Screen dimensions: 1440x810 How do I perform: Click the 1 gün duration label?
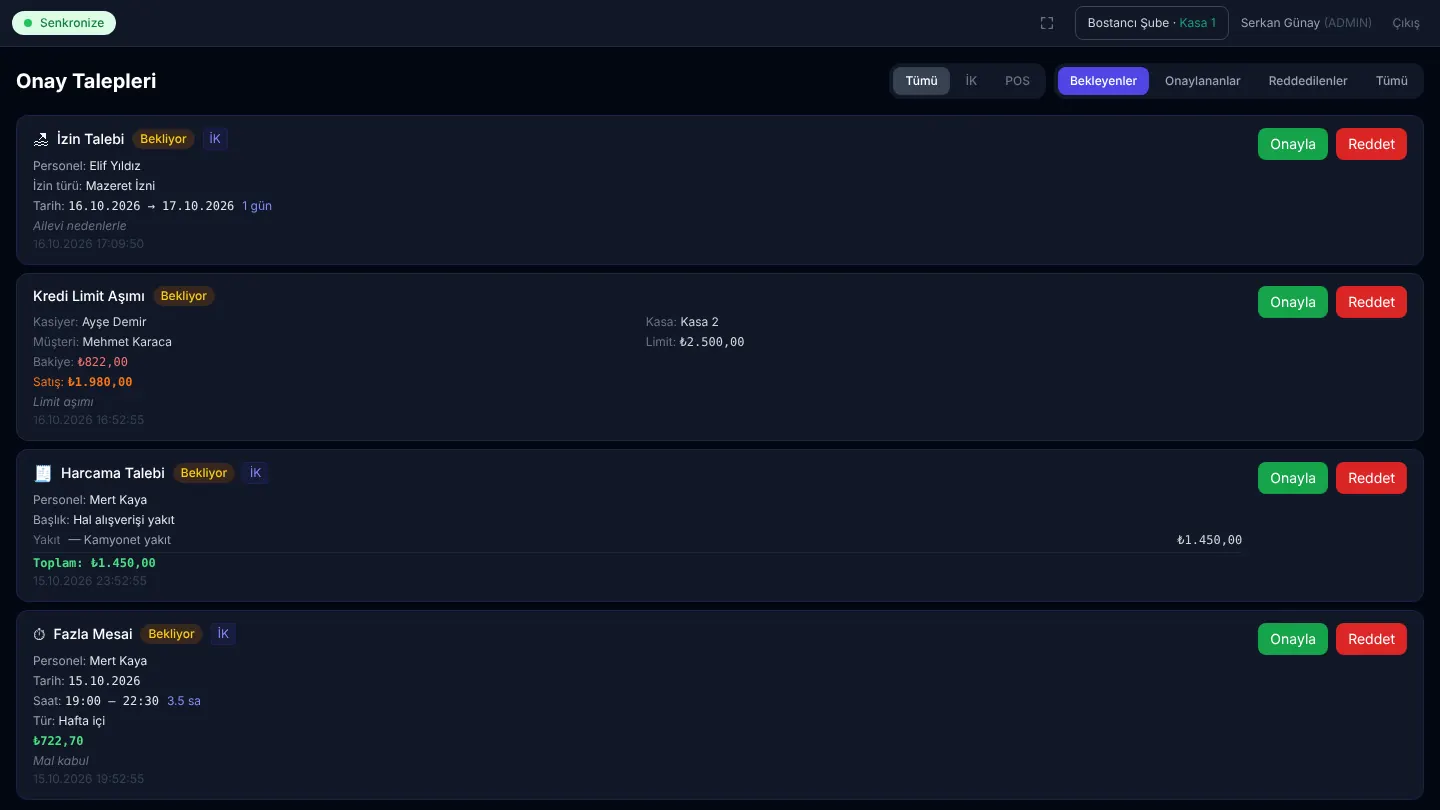(257, 206)
